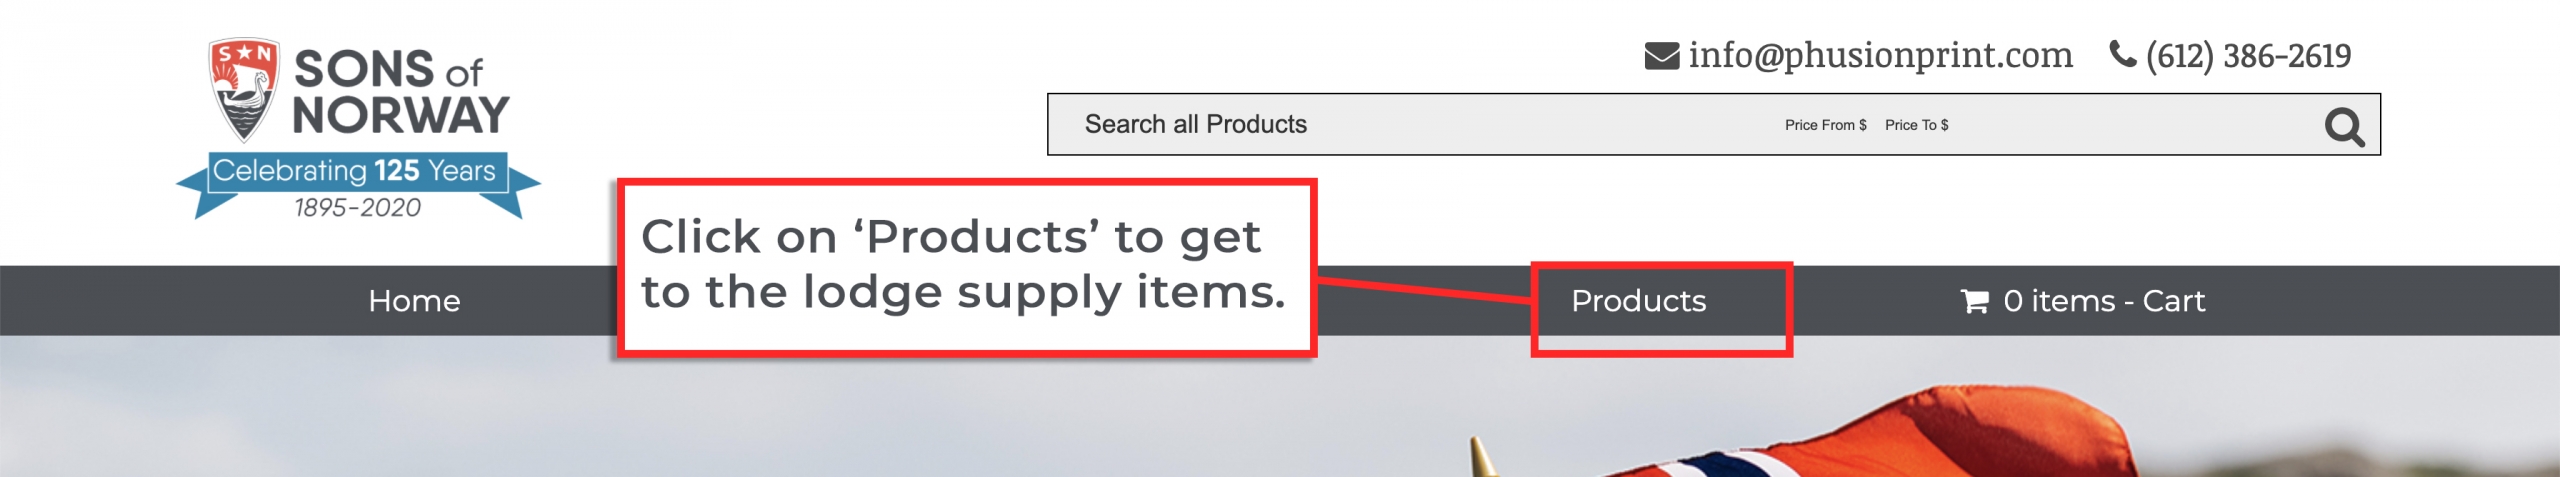2560x477 pixels.
Task: Click the Sons of Norway shield crest
Action: point(243,90)
